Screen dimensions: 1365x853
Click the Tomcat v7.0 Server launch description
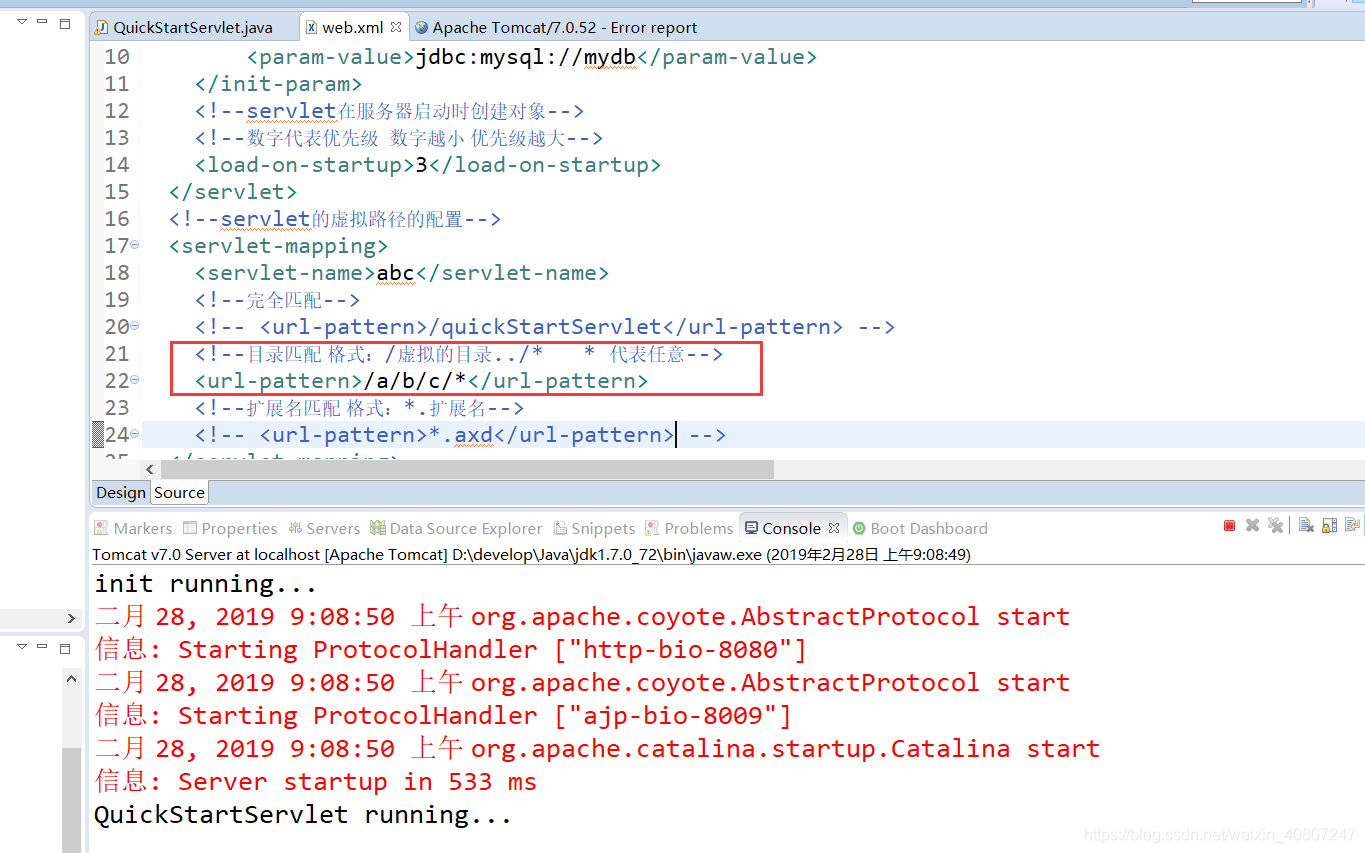pyautogui.click(x=531, y=554)
